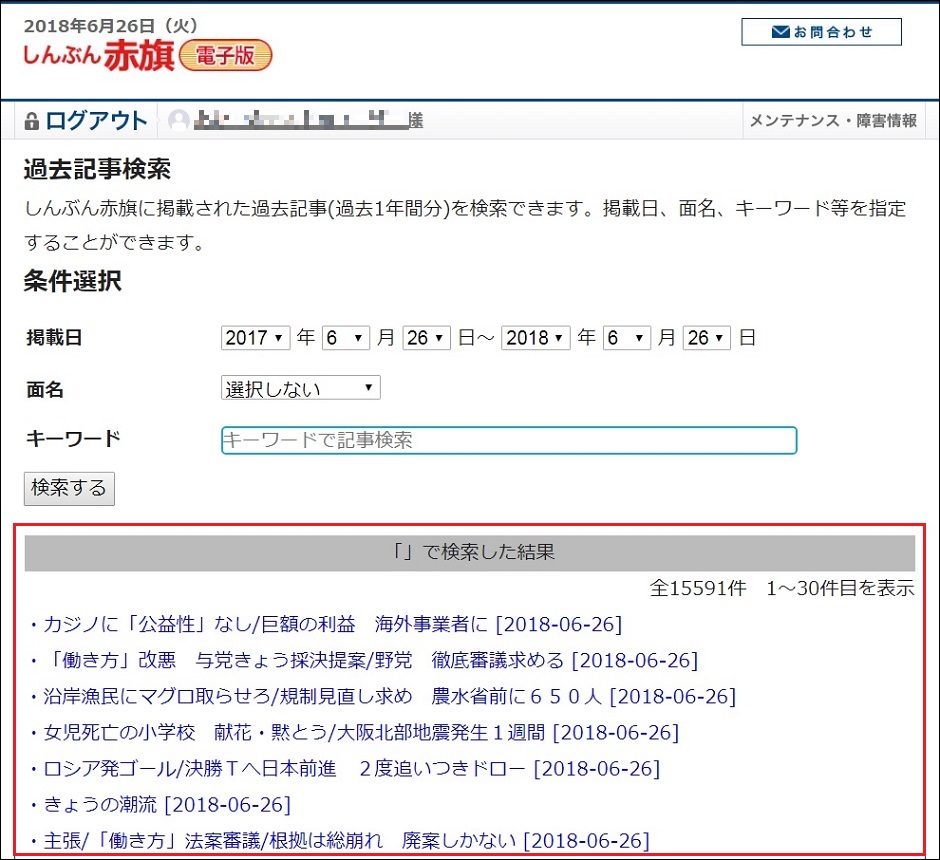
Task: Log out via ログアウト link
Action: [x=96, y=122]
